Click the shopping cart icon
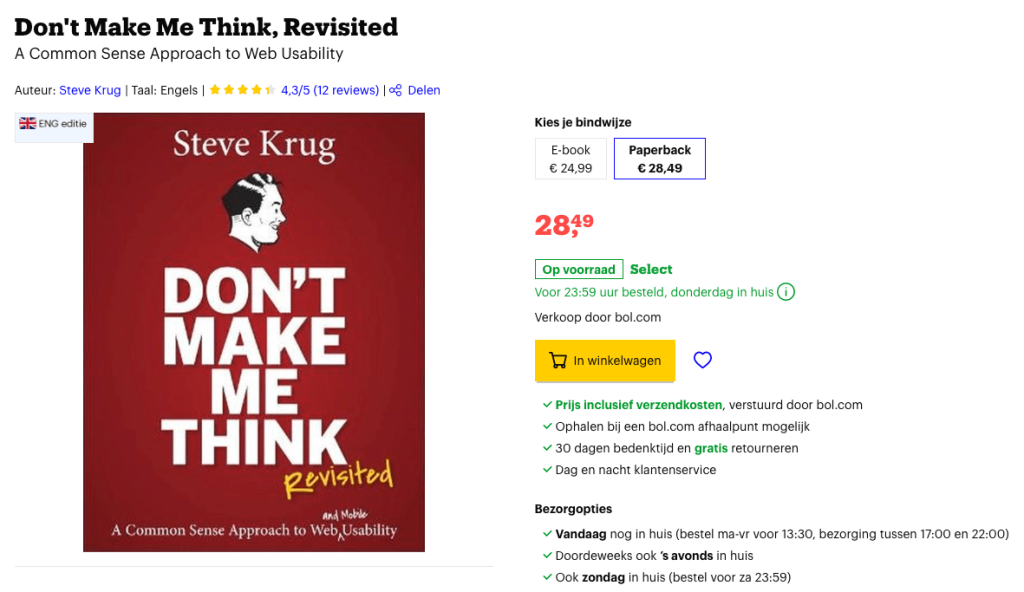The height and width of the screenshot is (592, 1024). tap(557, 361)
